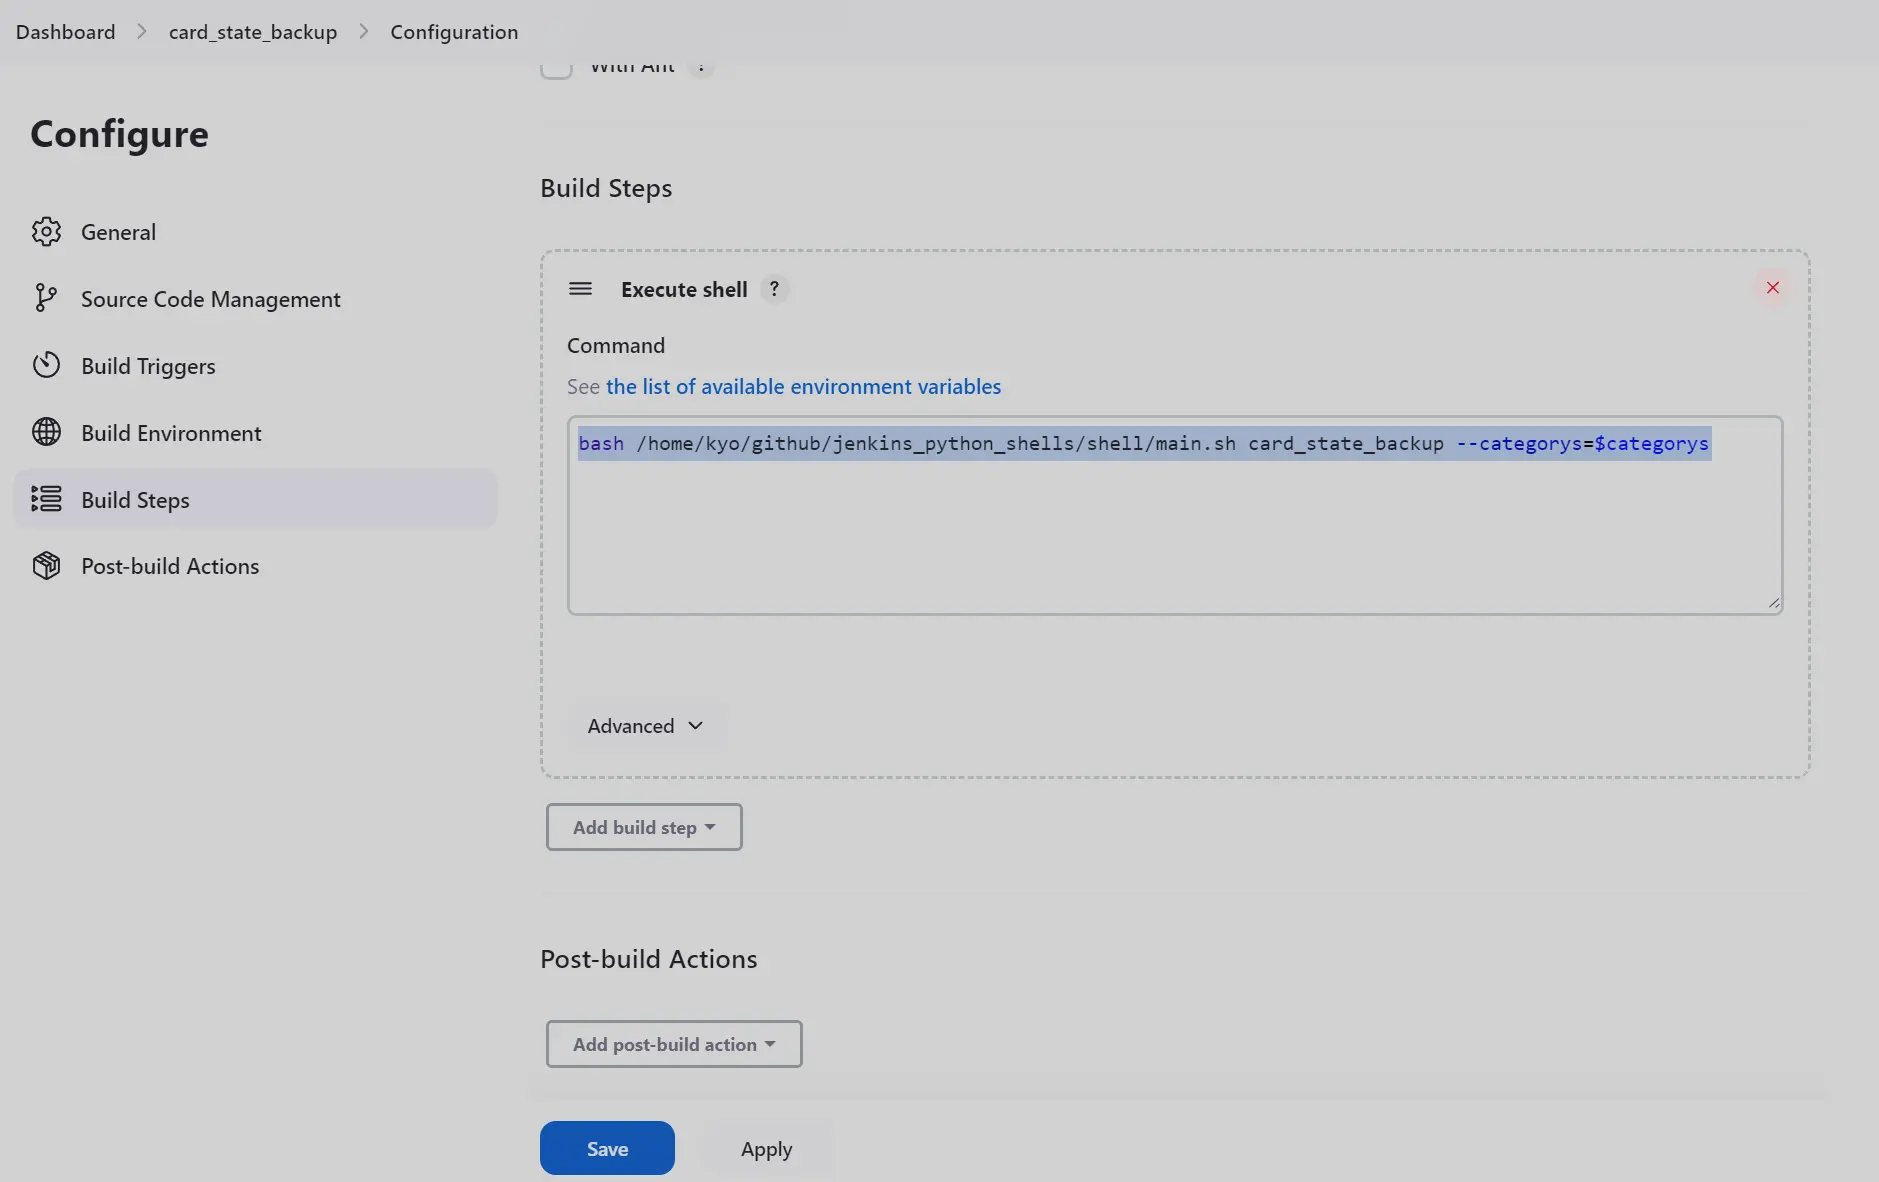Open the card_state_backup breadcrumb link
Image resolution: width=1879 pixels, height=1182 pixels.
tap(253, 32)
